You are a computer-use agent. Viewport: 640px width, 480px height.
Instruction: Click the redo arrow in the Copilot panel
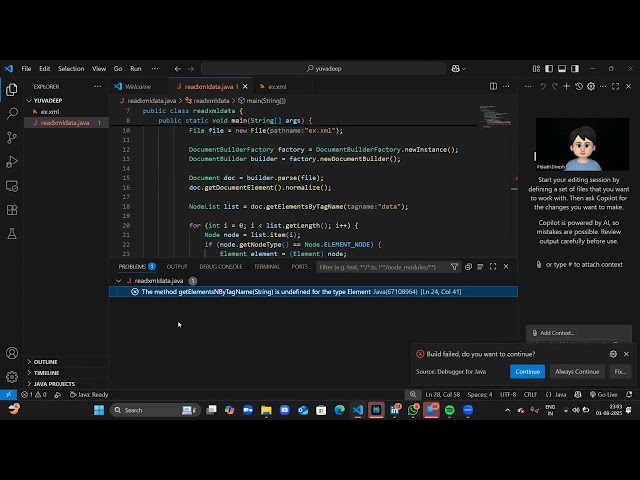(555, 86)
